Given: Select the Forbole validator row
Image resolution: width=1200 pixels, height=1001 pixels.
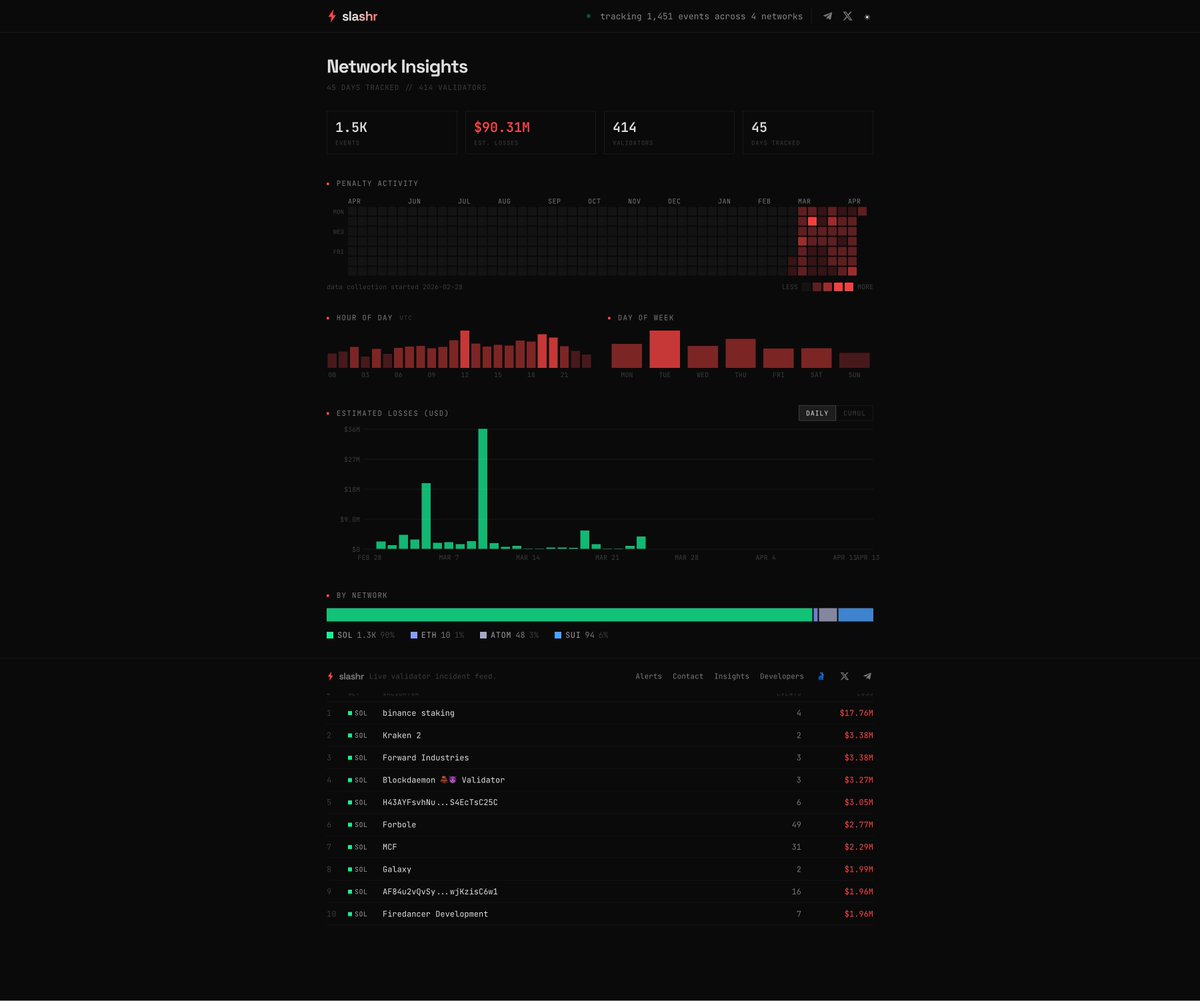Looking at the screenshot, I should tap(600, 825).
